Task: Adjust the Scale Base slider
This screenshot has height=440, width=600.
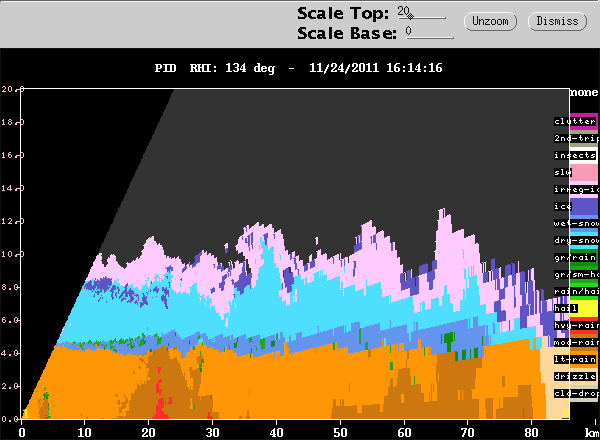Action: (429, 33)
